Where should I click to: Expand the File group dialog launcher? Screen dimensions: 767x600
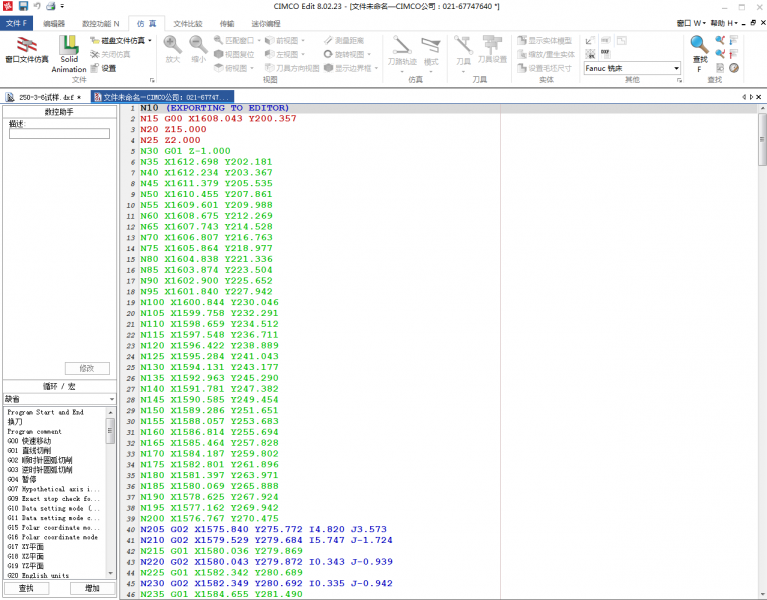[x=152, y=80]
